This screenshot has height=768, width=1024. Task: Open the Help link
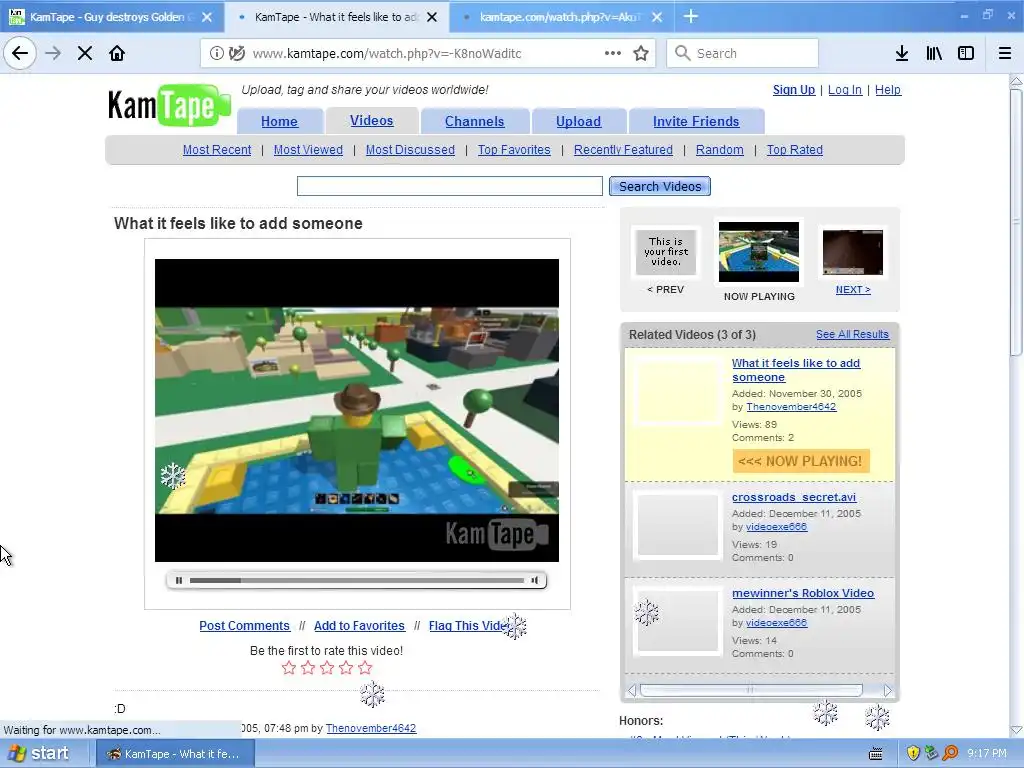point(888,89)
